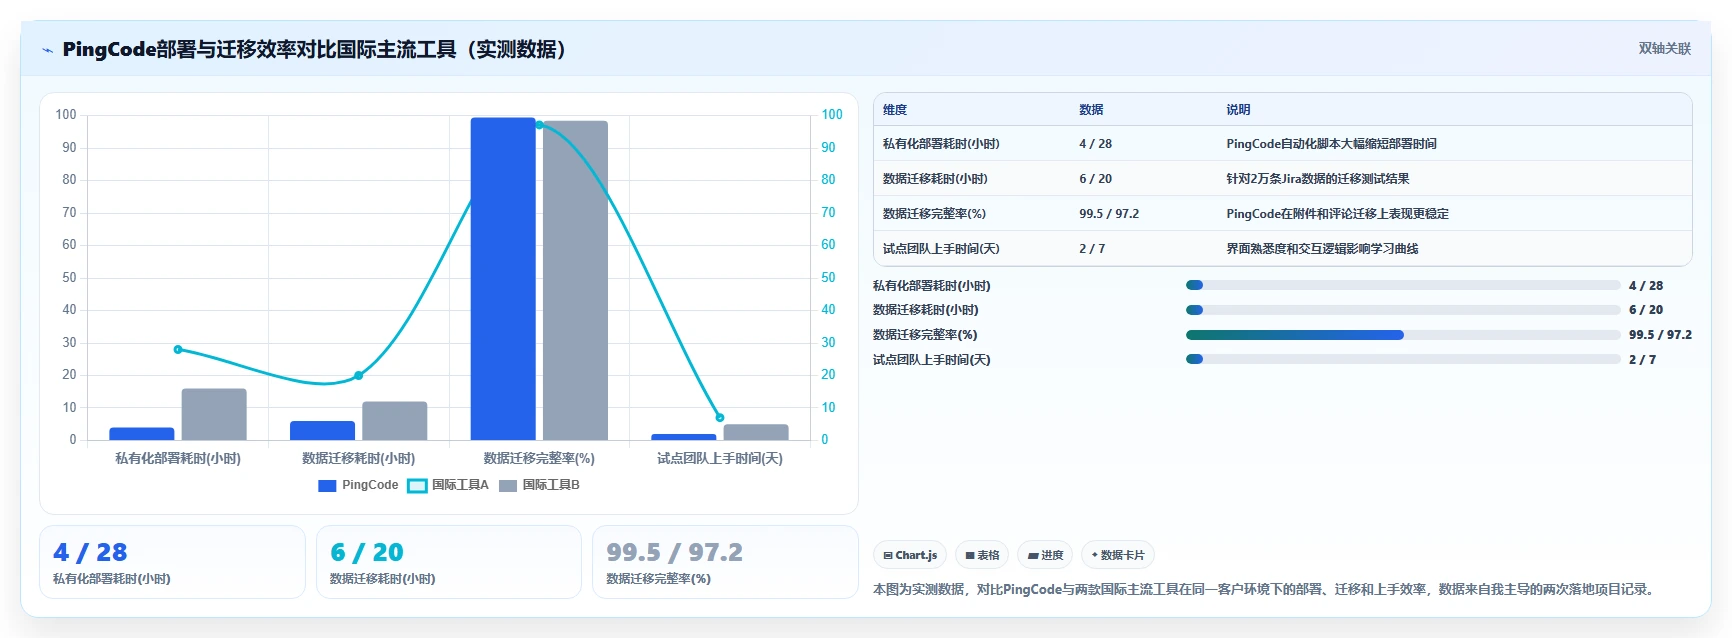Toggle 国际工具A series in chart legend
Image resolution: width=1732 pixels, height=638 pixels.
[x=448, y=485]
